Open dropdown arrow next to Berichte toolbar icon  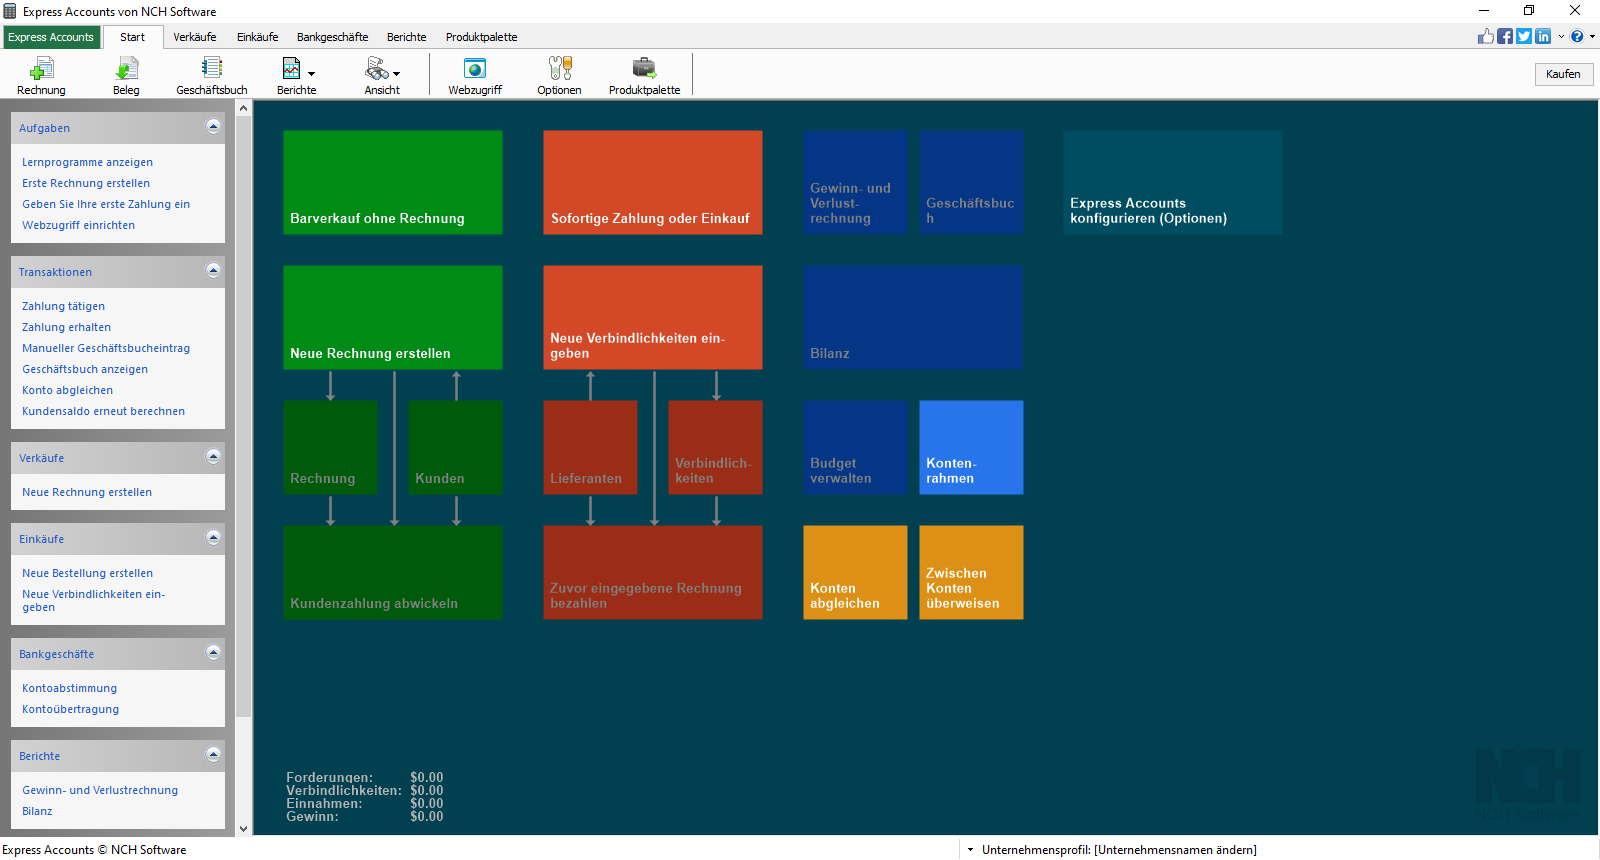[x=311, y=74]
